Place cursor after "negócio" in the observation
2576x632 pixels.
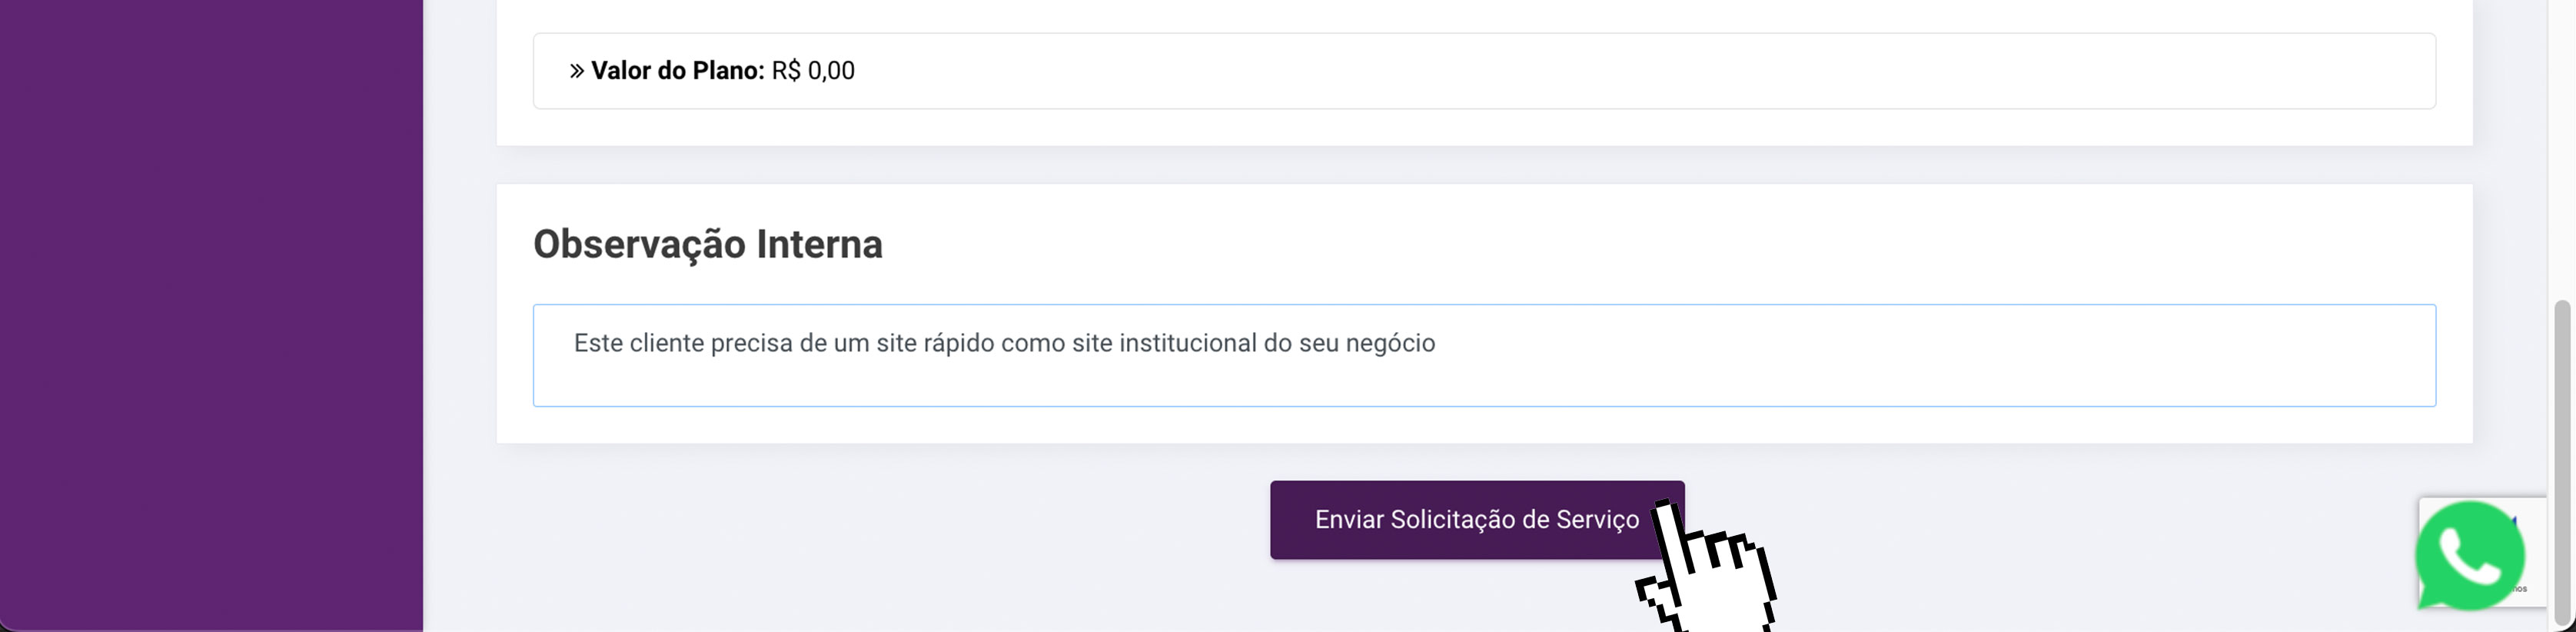[x=1437, y=343]
